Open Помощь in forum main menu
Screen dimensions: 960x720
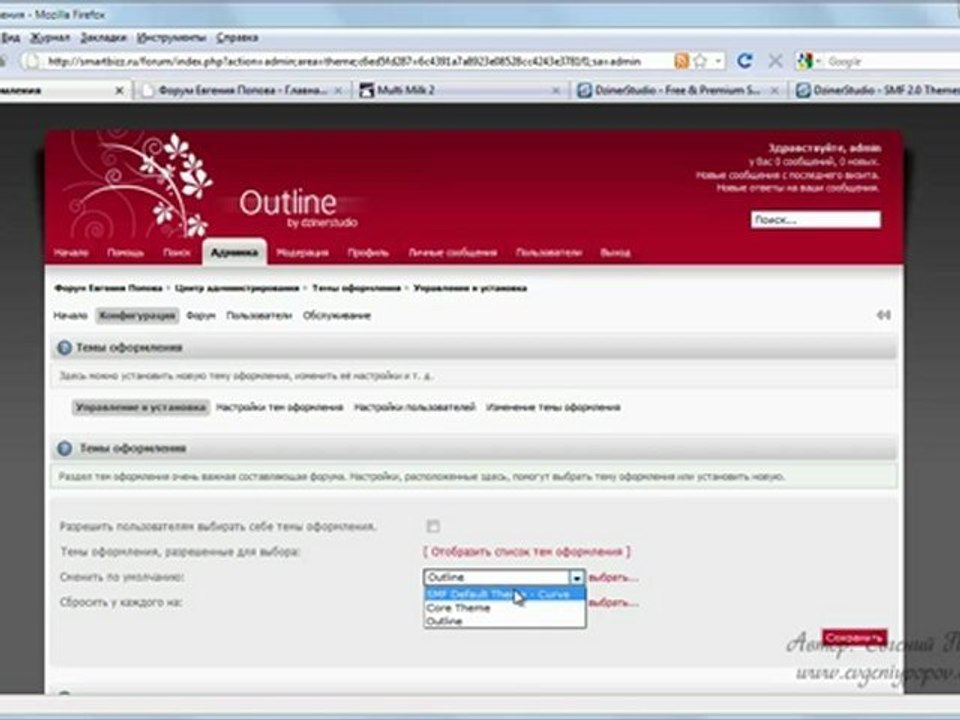[x=126, y=252]
